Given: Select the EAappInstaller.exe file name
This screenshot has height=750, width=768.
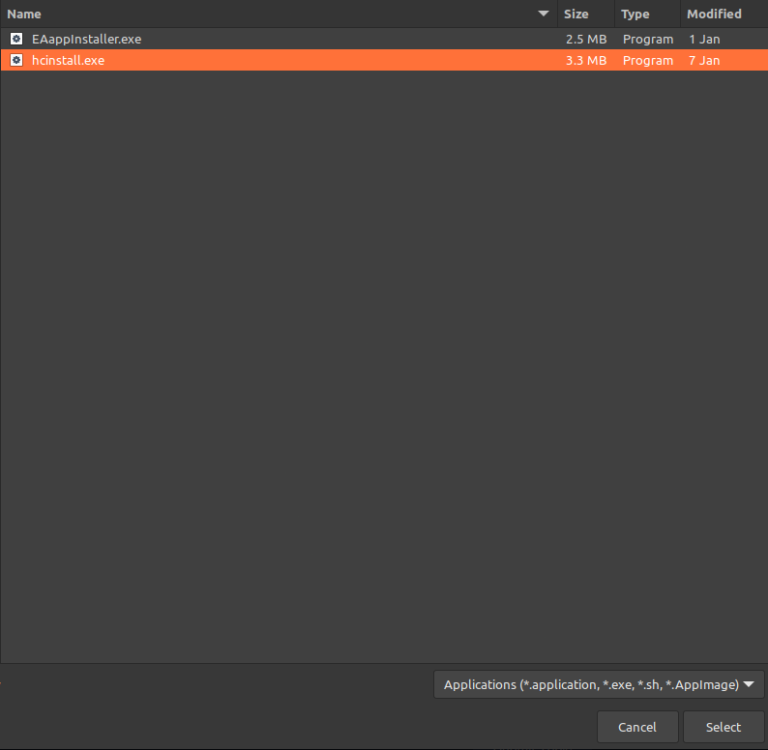Looking at the screenshot, I should tap(86, 39).
